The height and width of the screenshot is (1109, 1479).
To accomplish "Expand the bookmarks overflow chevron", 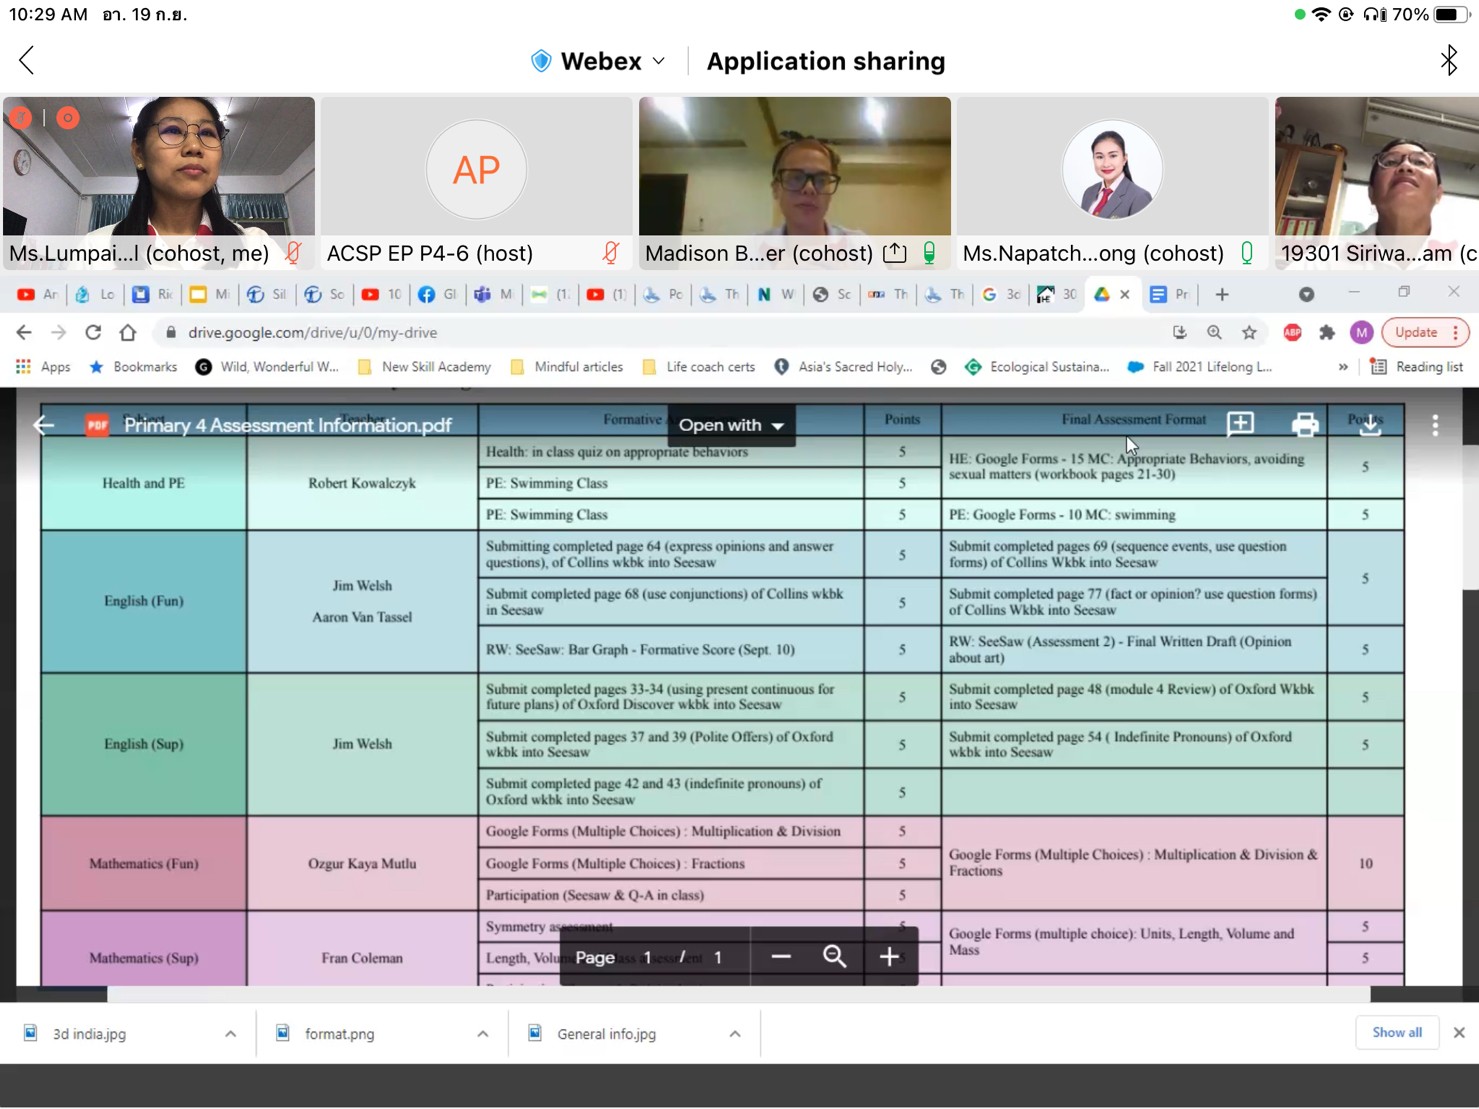I will pyautogui.click(x=1343, y=367).
